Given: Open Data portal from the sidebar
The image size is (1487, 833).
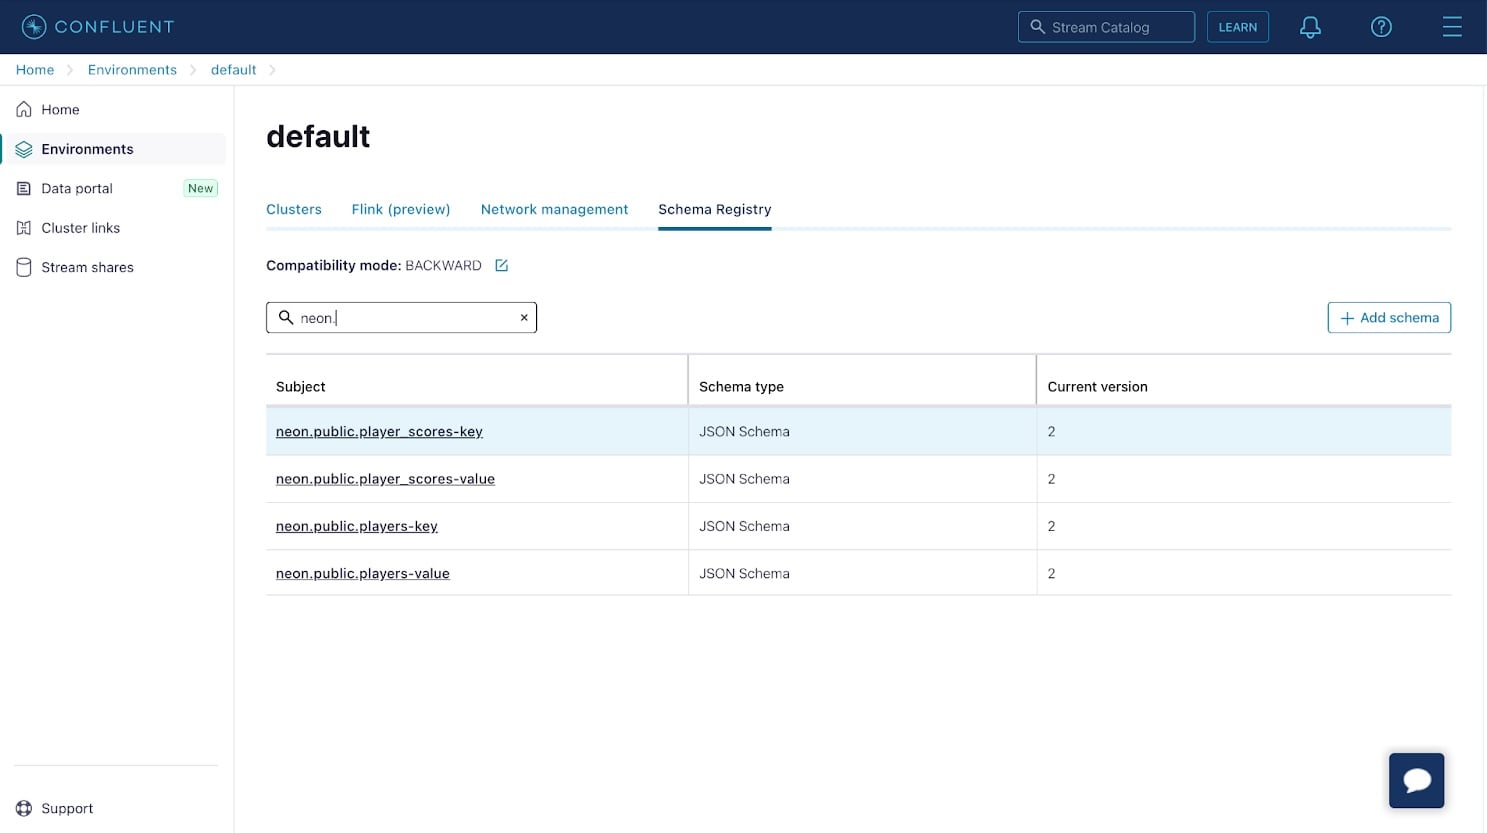Looking at the screenshot, I should [x=75, y=188].
